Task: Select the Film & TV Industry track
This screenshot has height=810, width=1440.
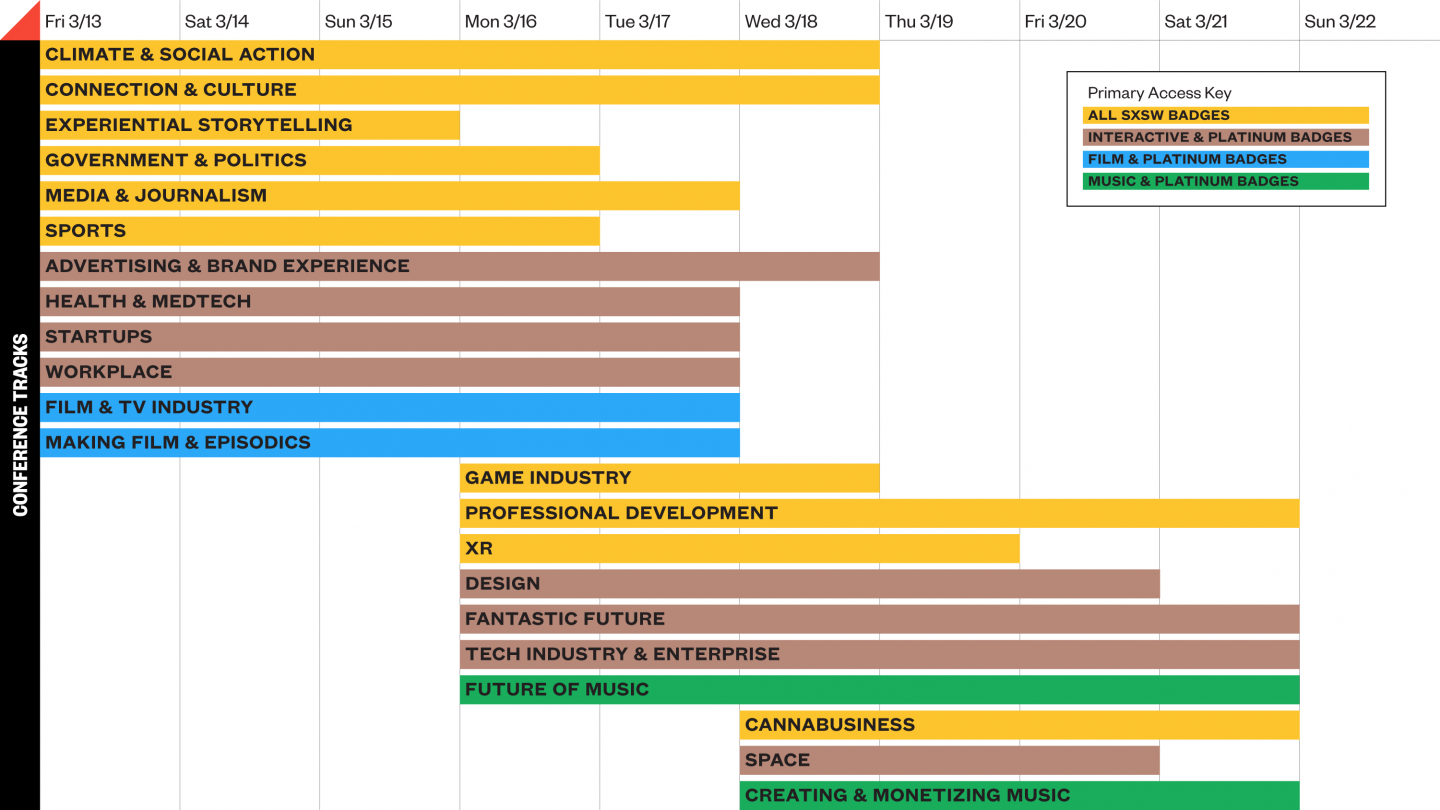Action: pyautogui.click(x=390, y=407)
